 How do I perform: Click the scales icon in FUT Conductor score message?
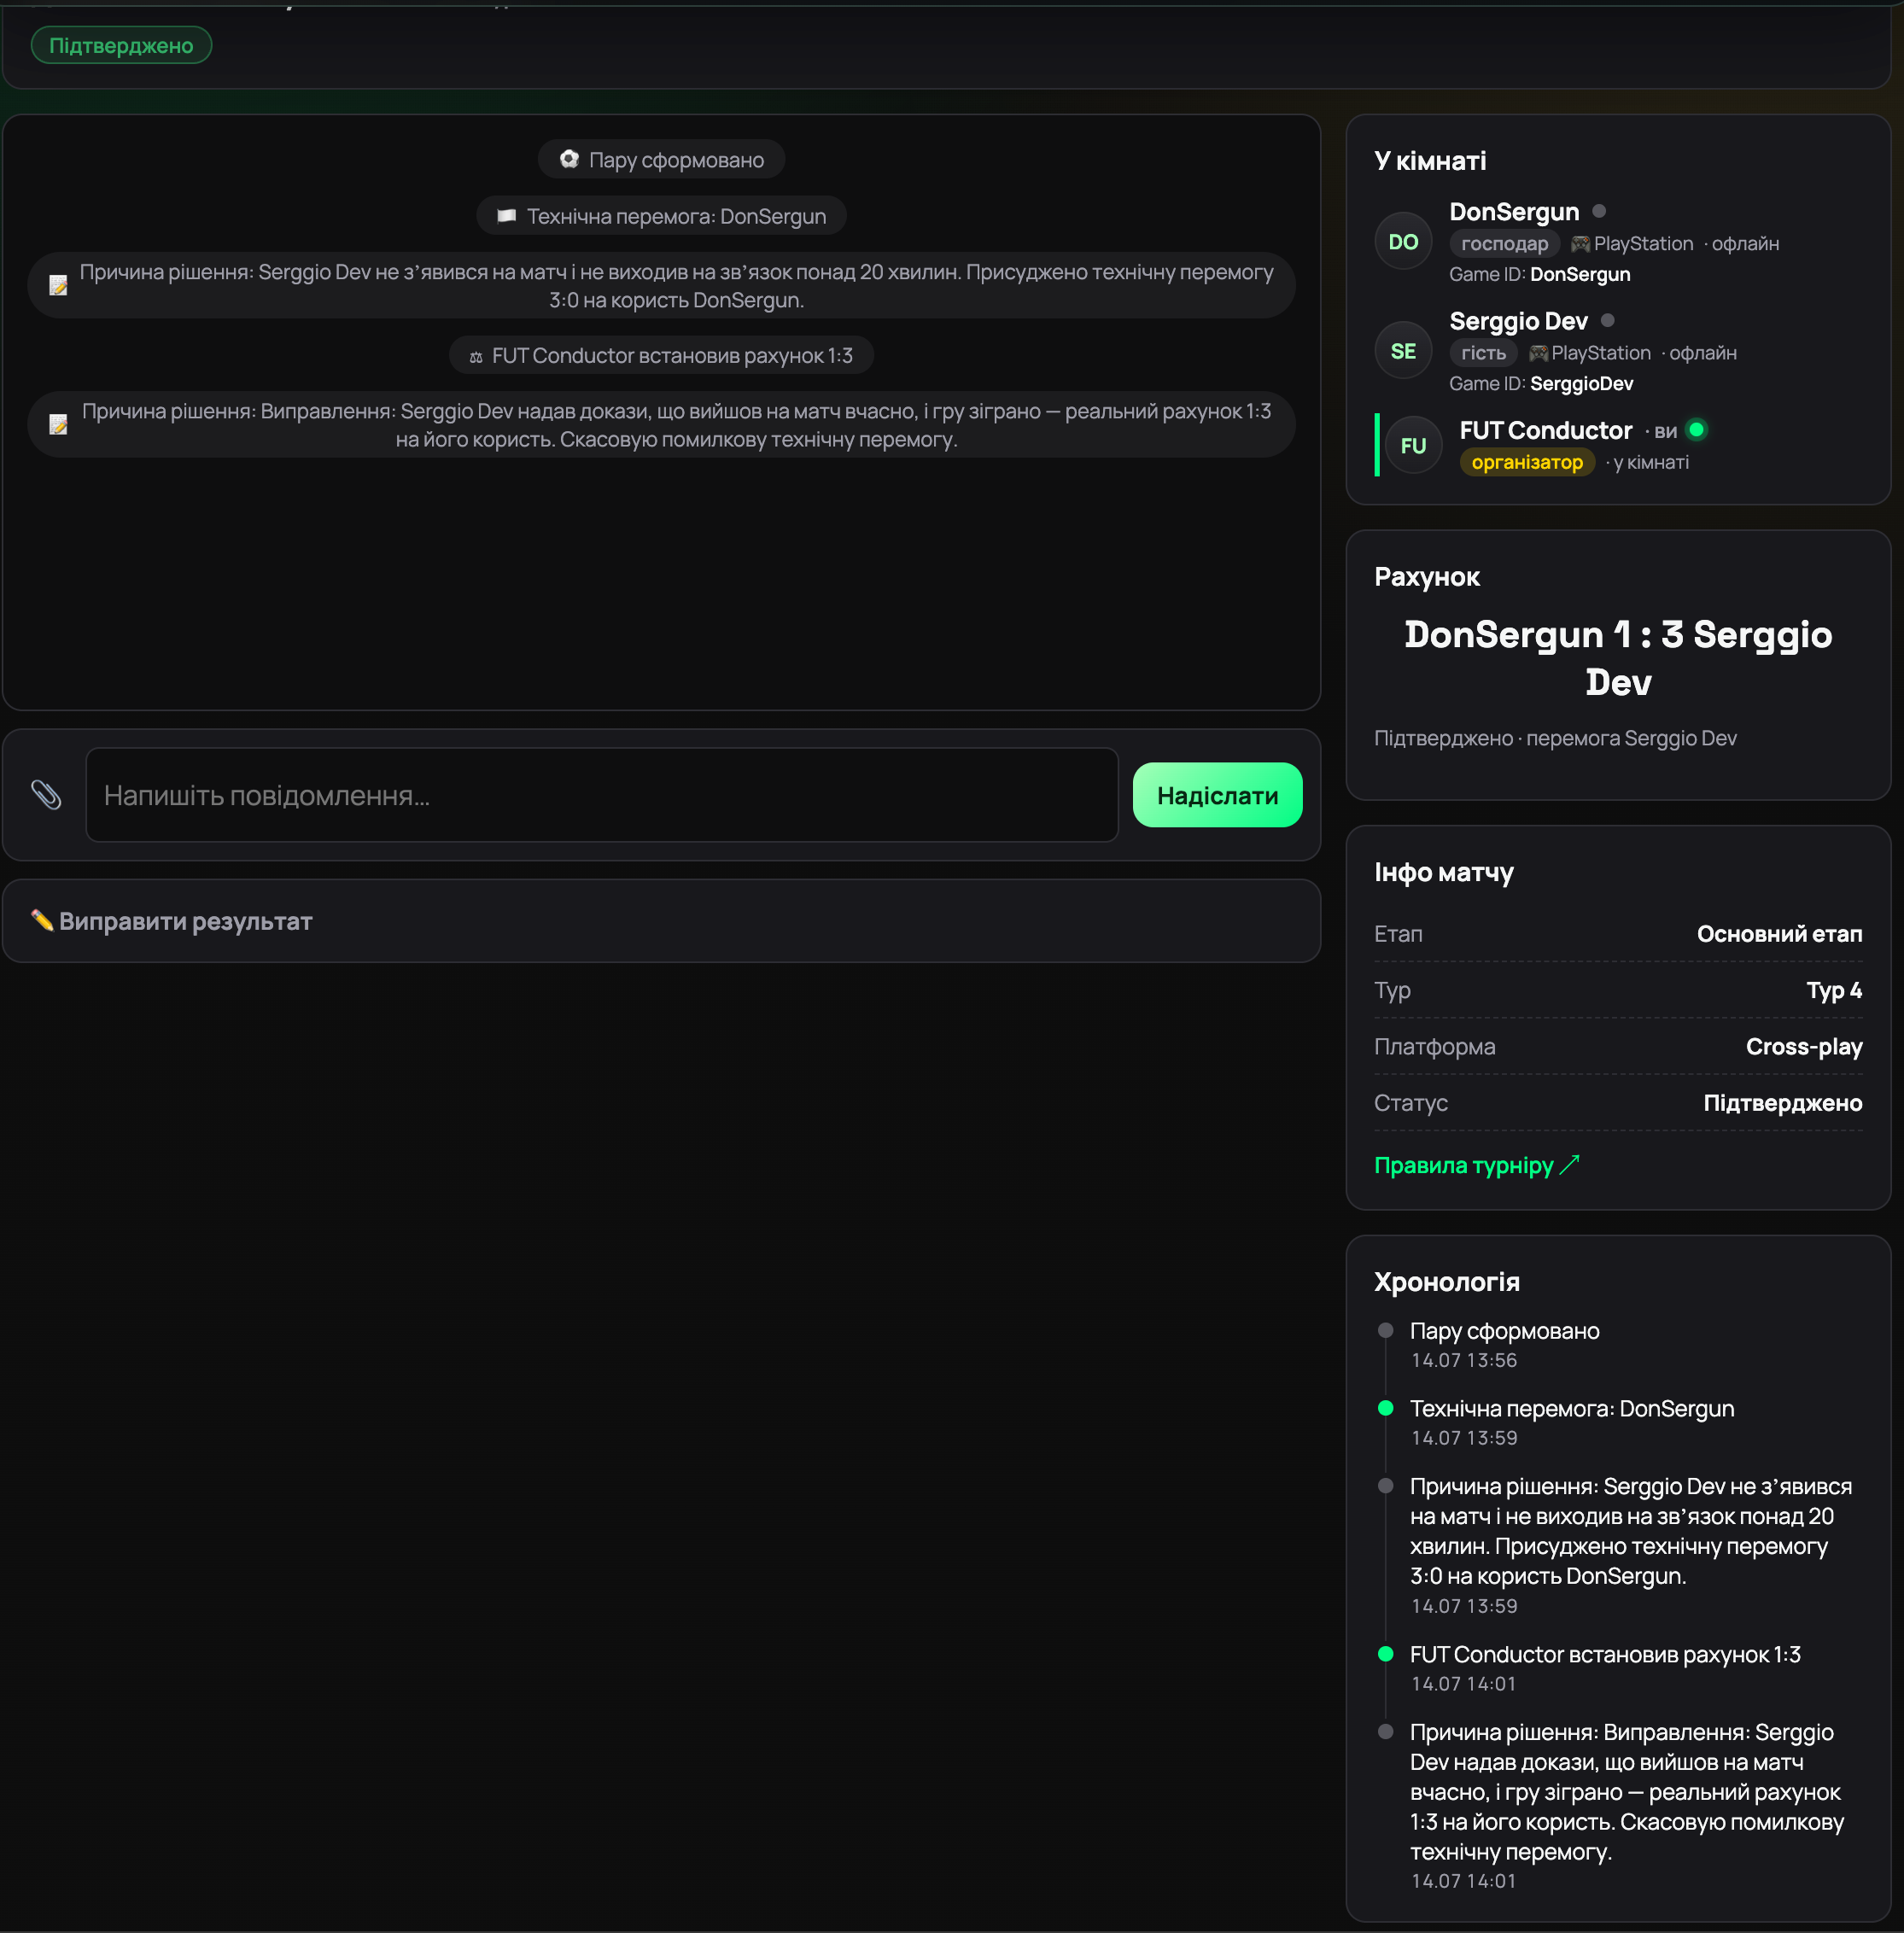point(476,356)
